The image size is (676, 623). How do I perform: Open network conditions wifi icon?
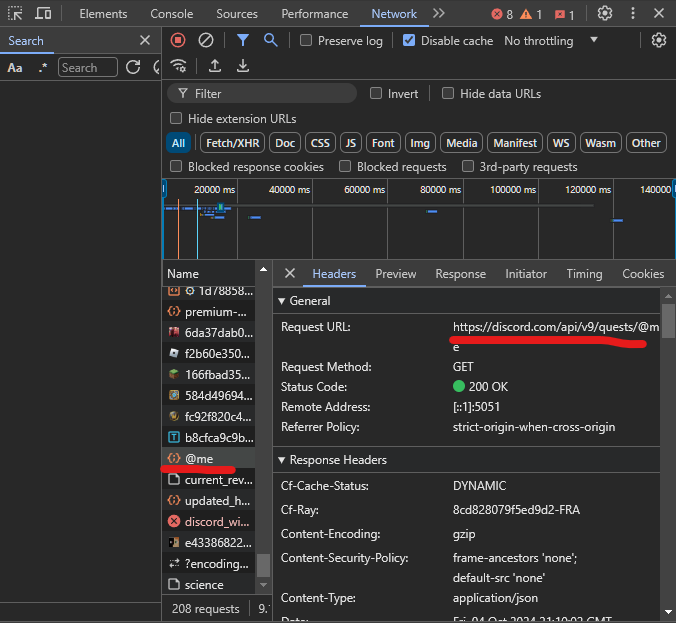click(178, 66)
